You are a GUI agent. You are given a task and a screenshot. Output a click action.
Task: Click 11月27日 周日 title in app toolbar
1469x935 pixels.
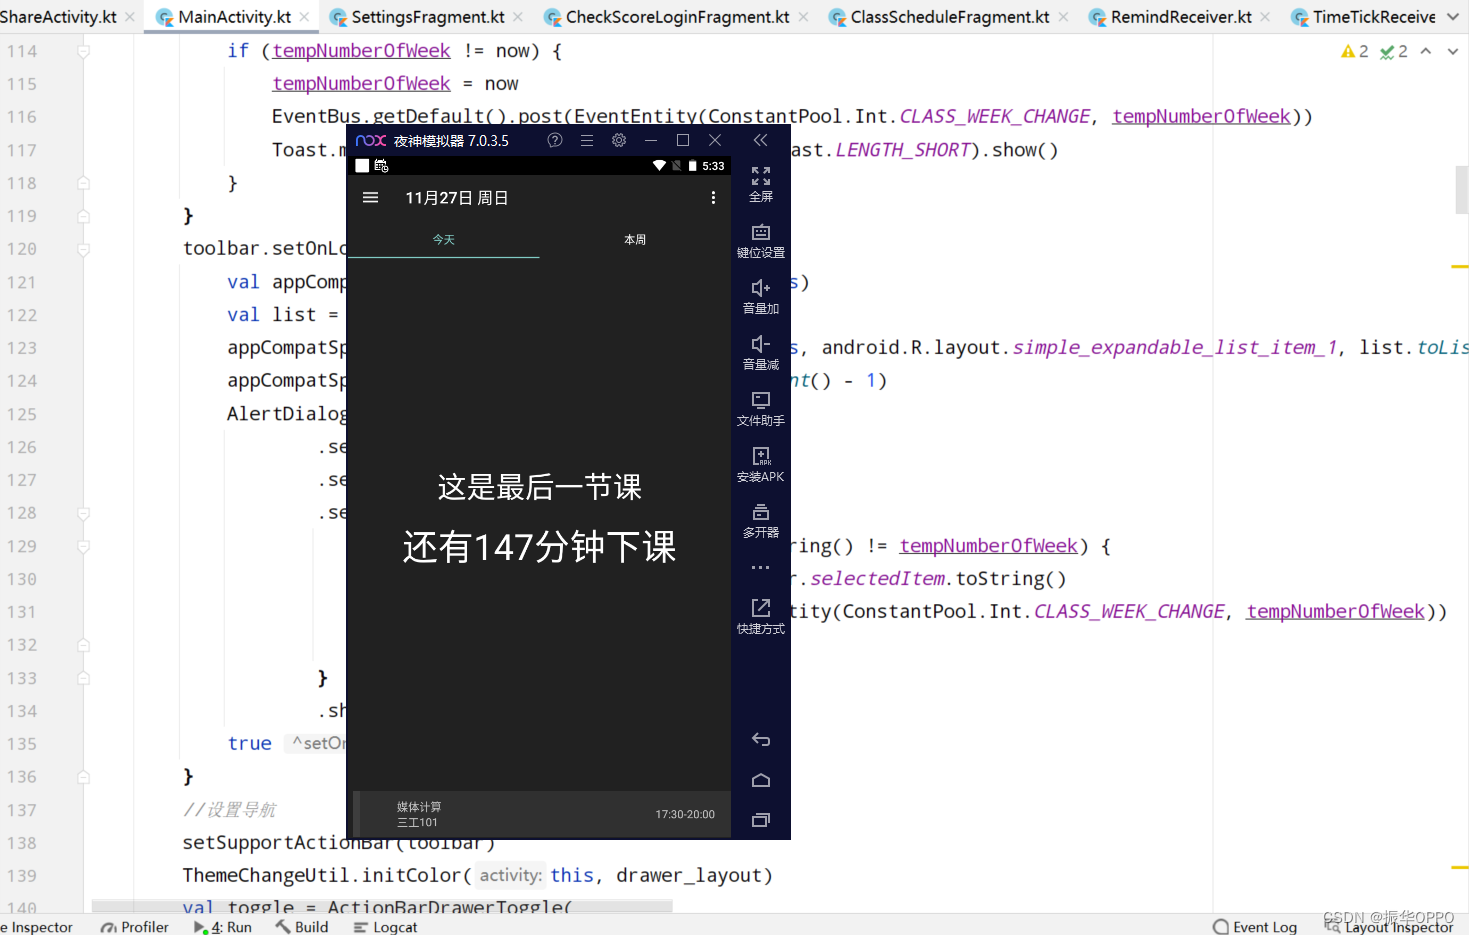coord(457,198)
